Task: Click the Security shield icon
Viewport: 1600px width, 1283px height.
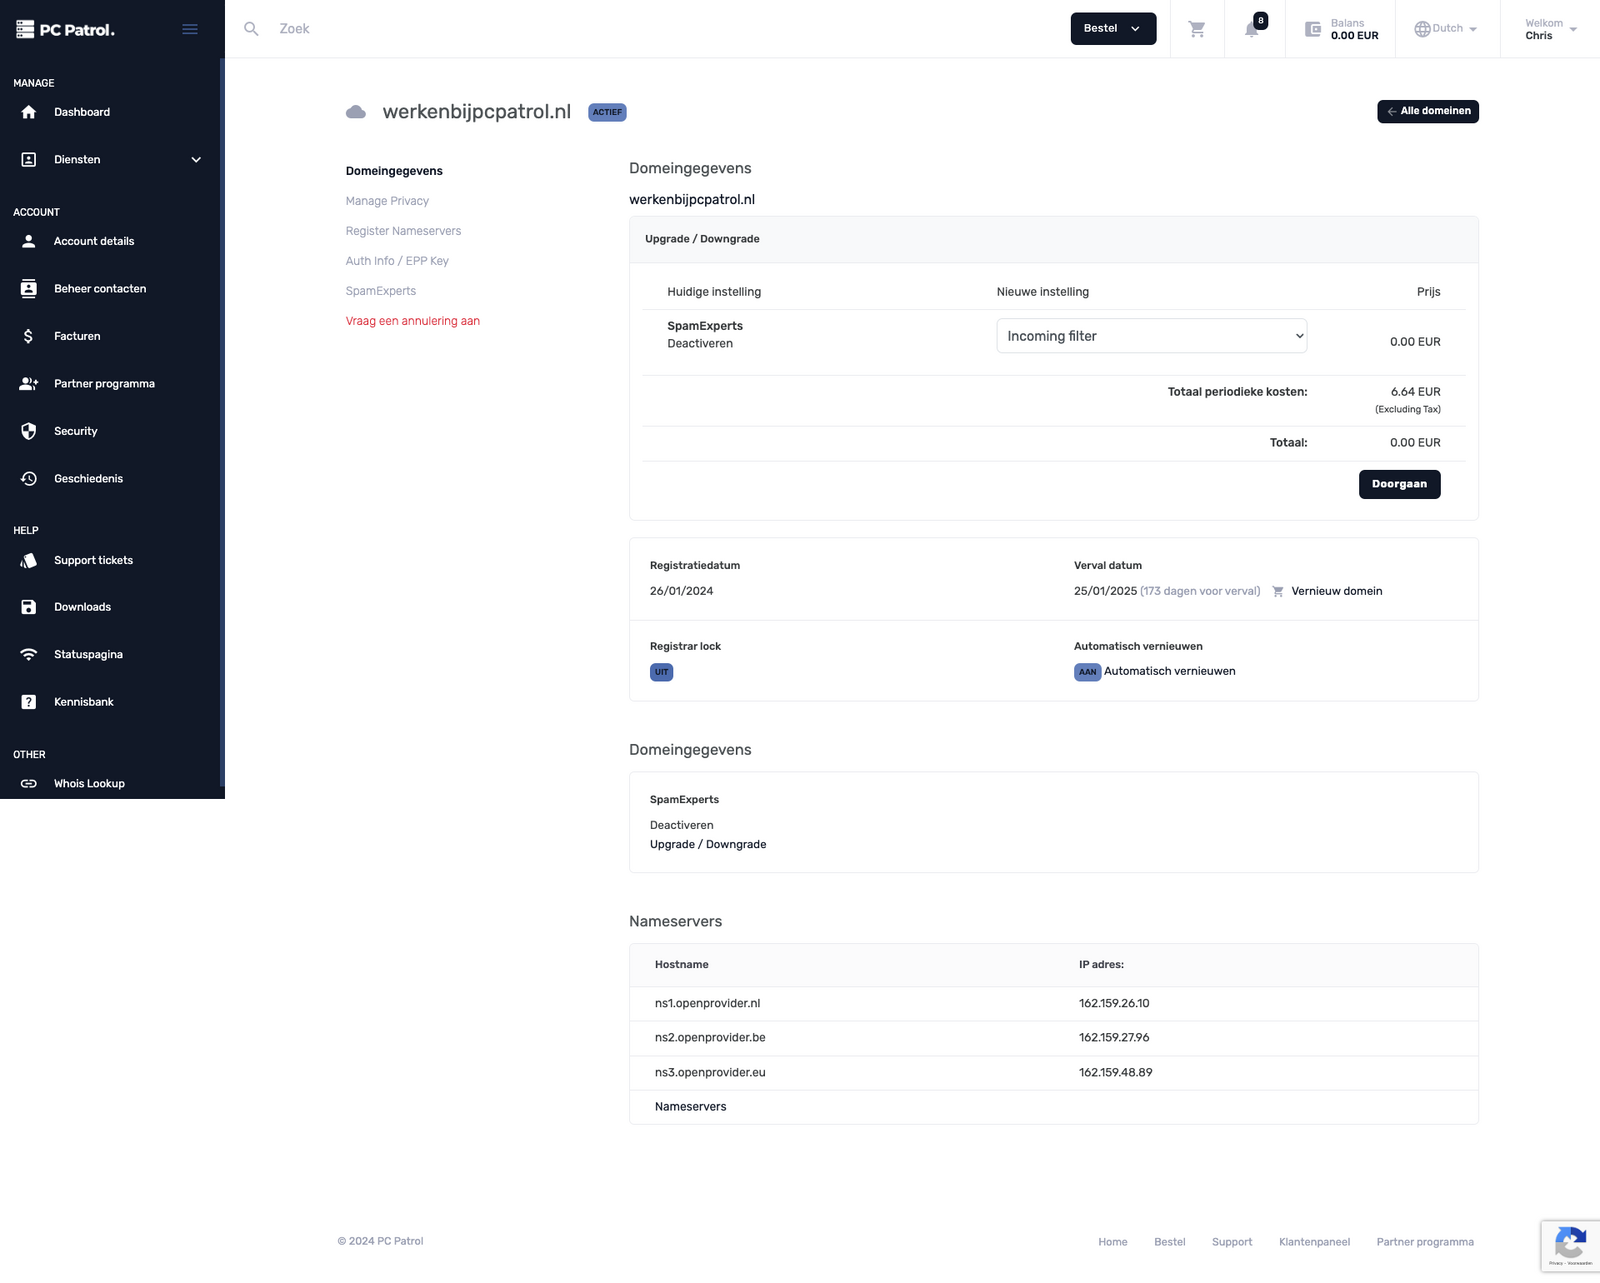Action: click(x=29, y=431)
